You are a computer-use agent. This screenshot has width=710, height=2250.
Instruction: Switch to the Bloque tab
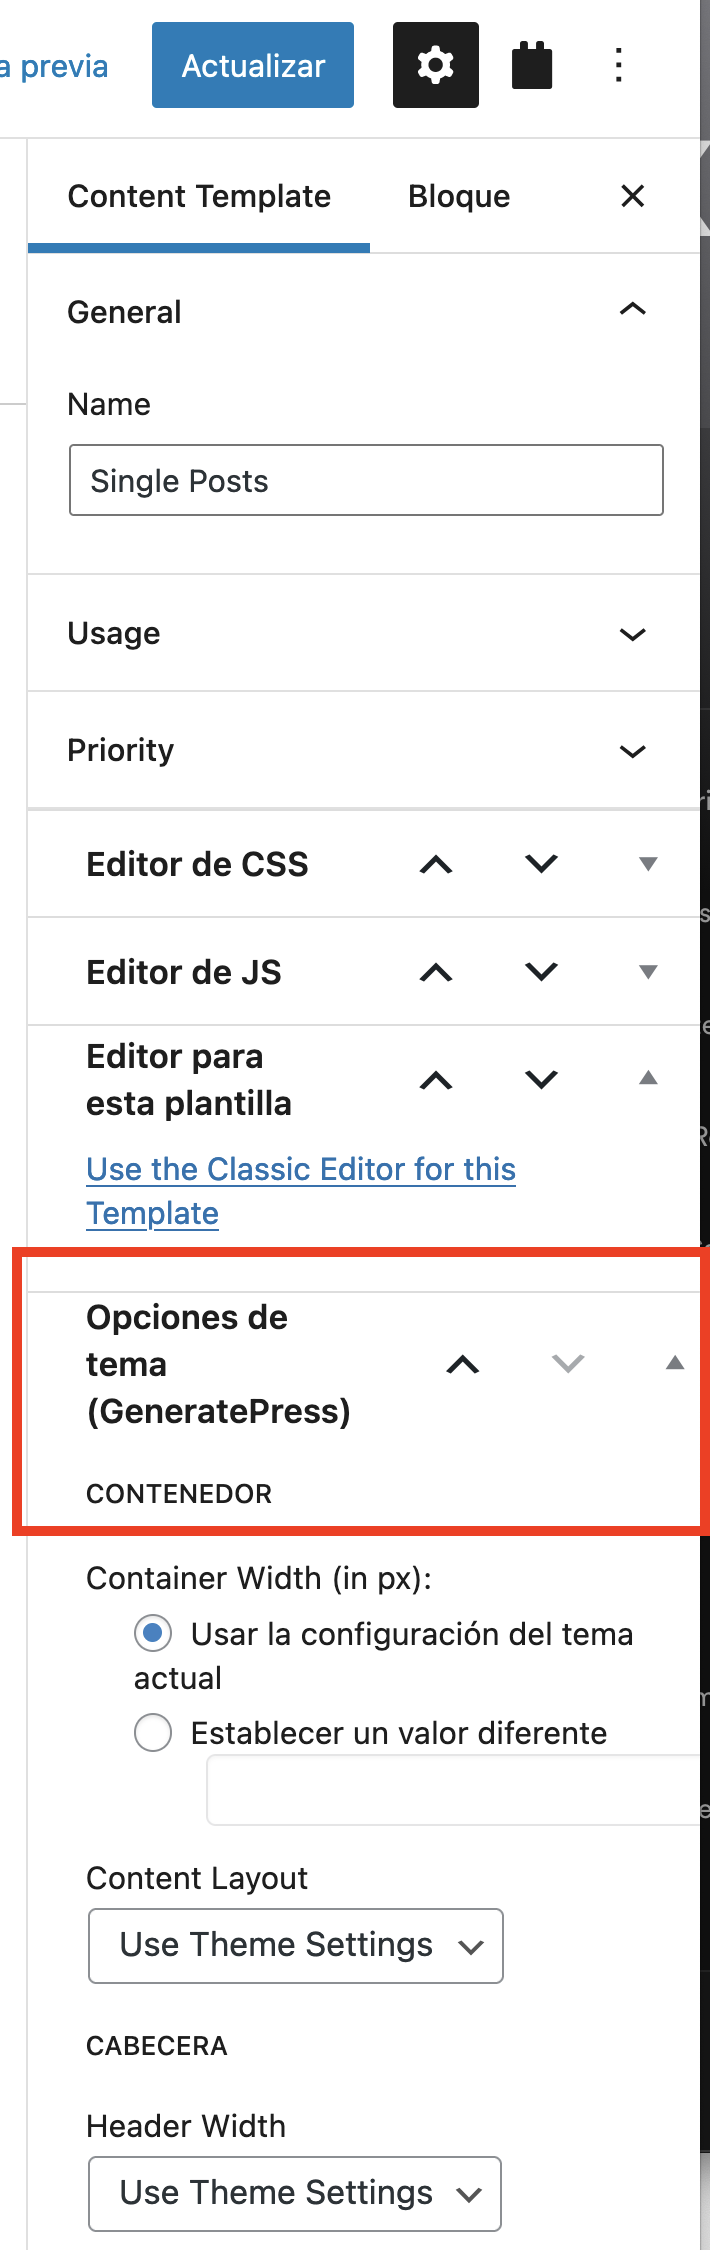[459, 196]
